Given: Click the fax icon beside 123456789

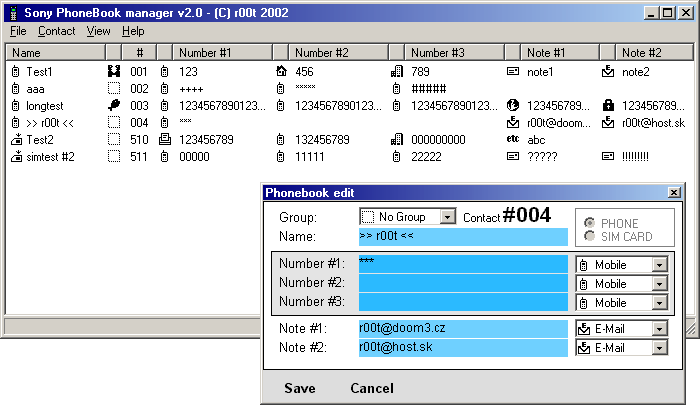Looking at the screenshot, I should click(165, 139).
